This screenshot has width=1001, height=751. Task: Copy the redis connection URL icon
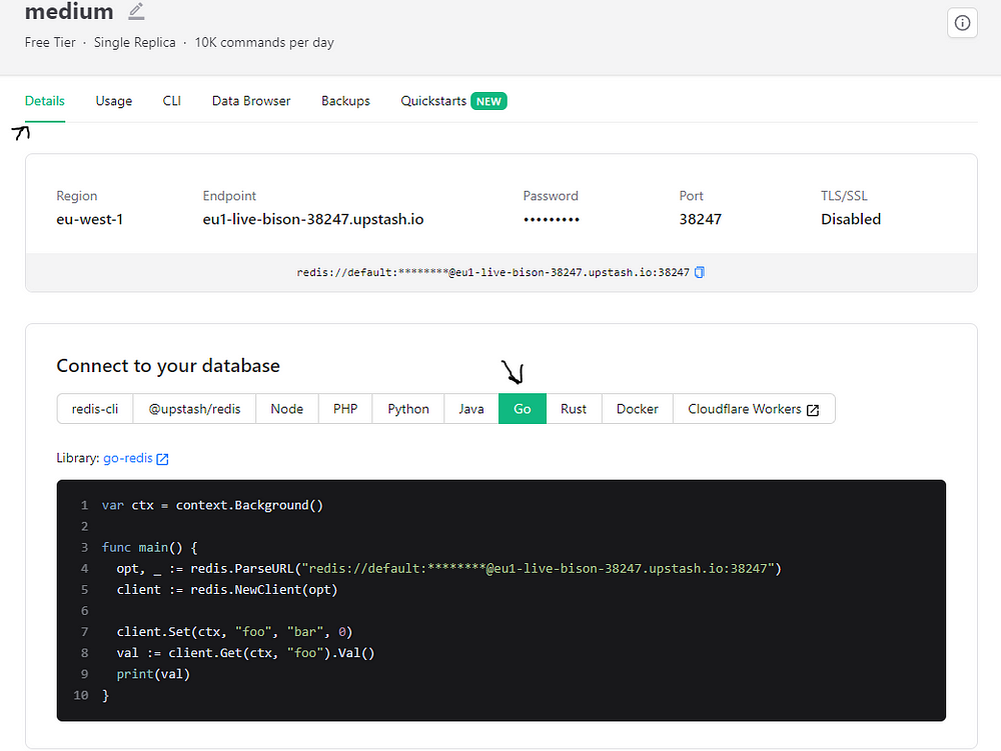pyautogui.click(x=700, y=272)
